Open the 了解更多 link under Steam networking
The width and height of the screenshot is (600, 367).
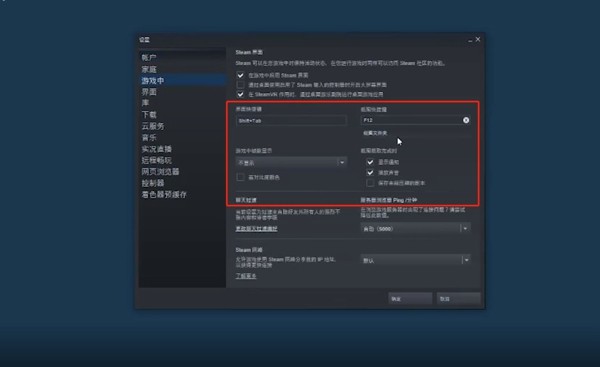pos(246,276)
